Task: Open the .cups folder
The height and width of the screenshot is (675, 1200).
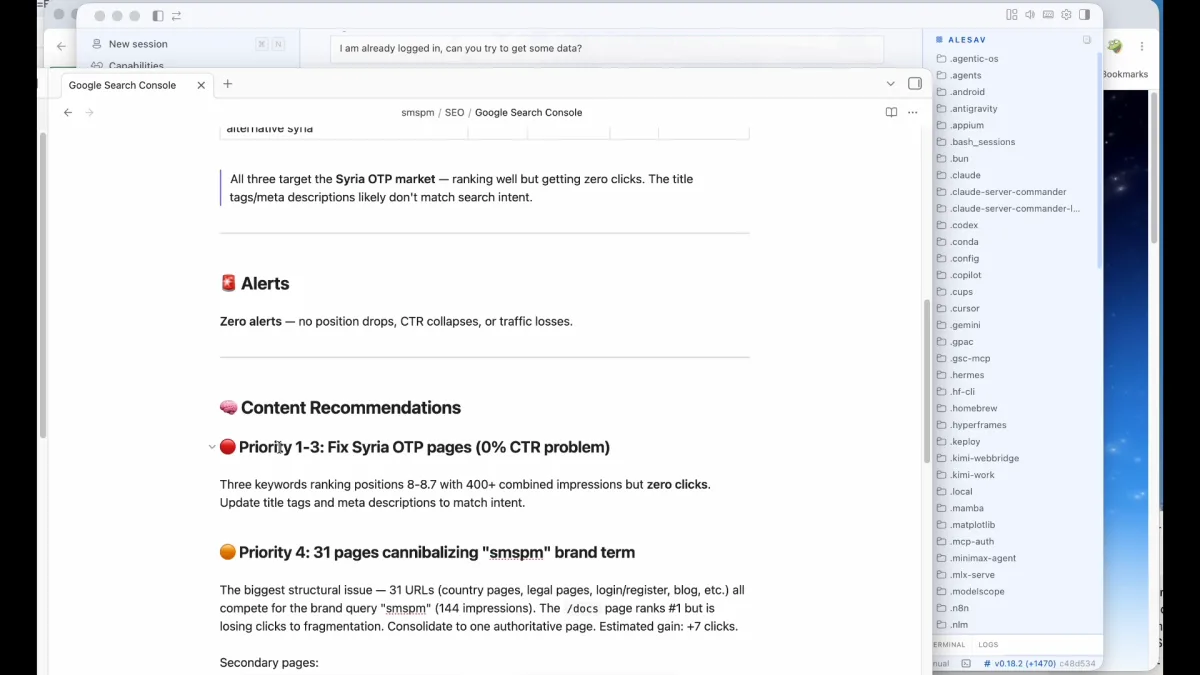Action: tap(961, 292)
